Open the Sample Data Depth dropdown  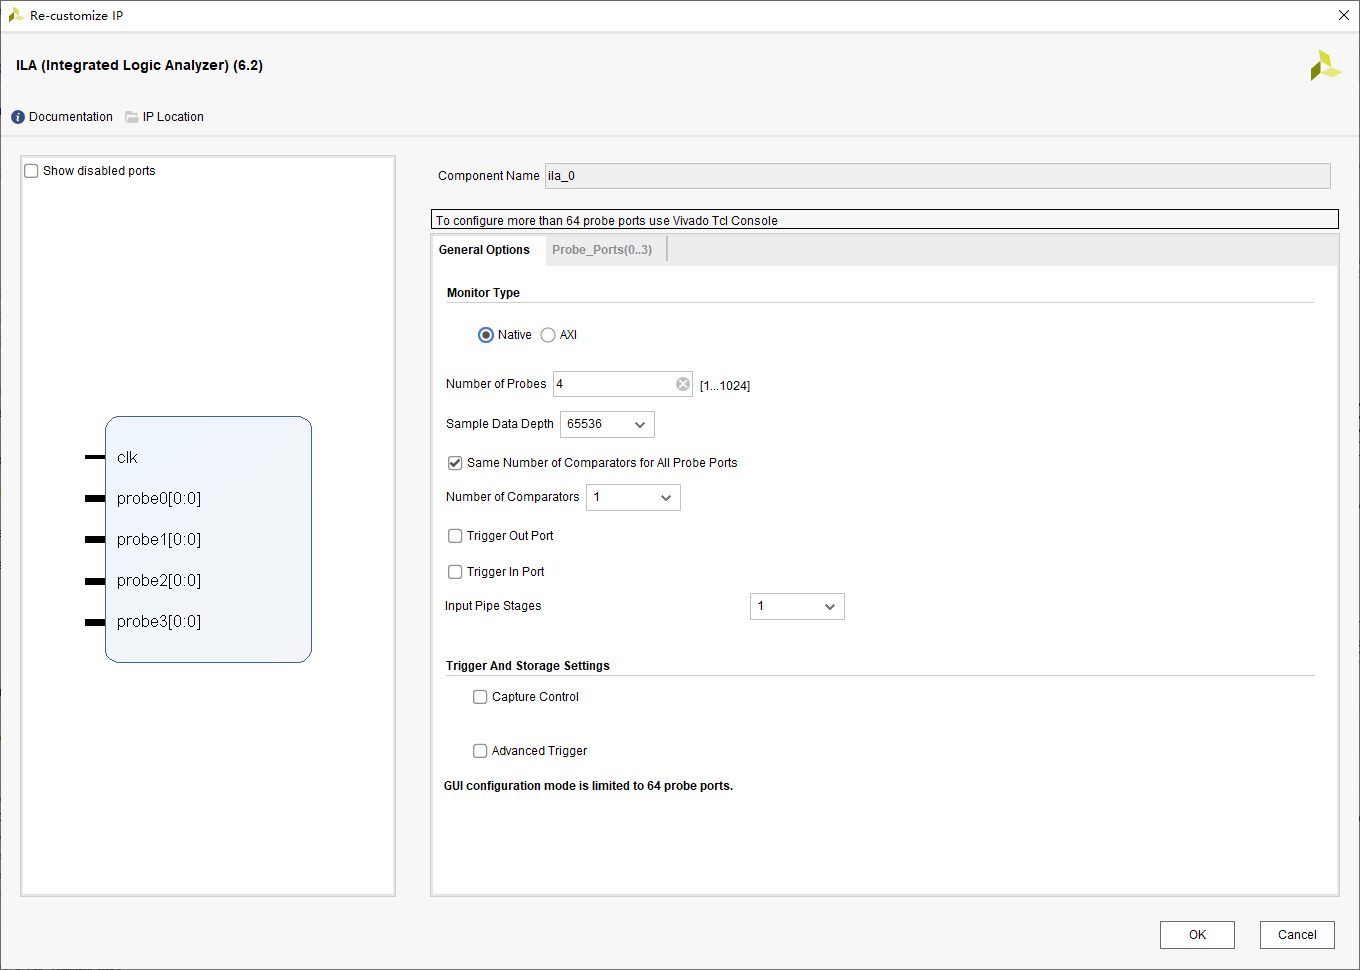(607, 424)
